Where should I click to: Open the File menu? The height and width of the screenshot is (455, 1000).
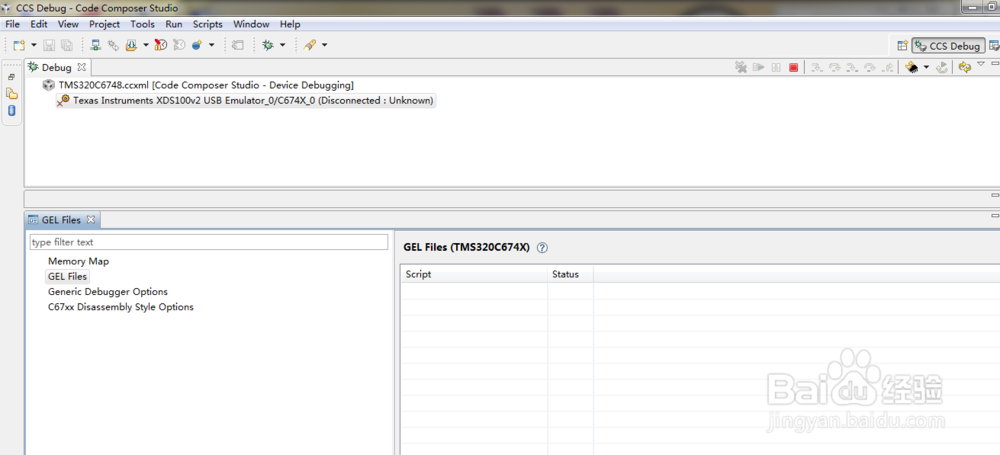pyautogui.click(x=12, y=24)
